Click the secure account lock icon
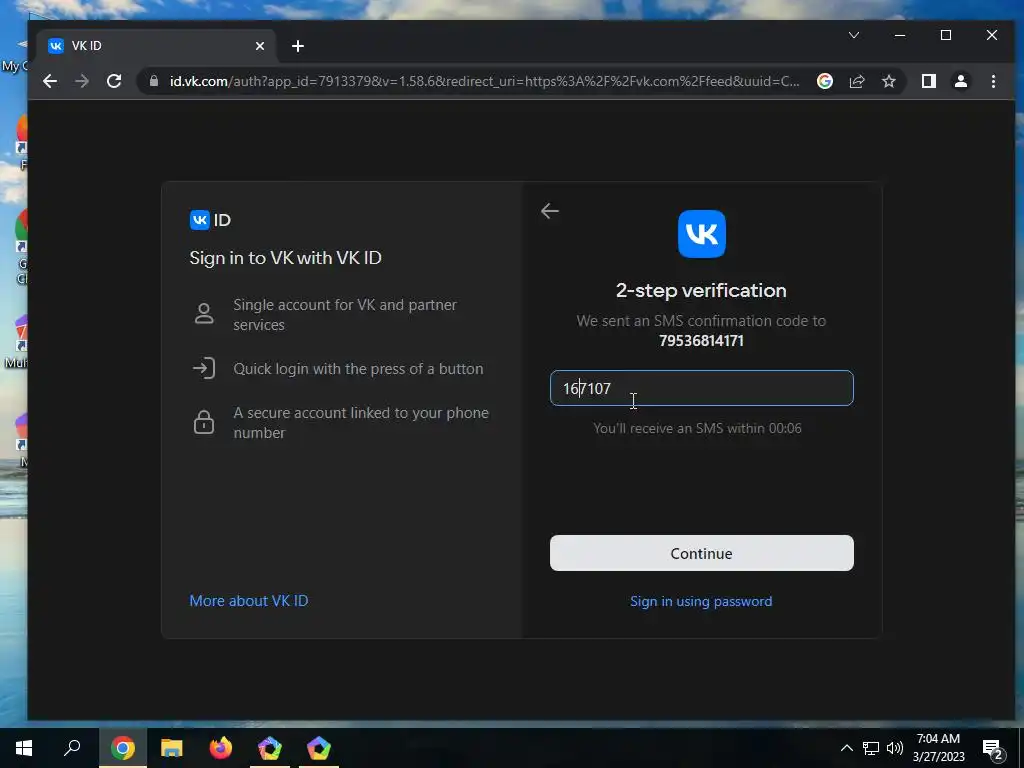Screen dimensions: 1024x768 (204, 422)
